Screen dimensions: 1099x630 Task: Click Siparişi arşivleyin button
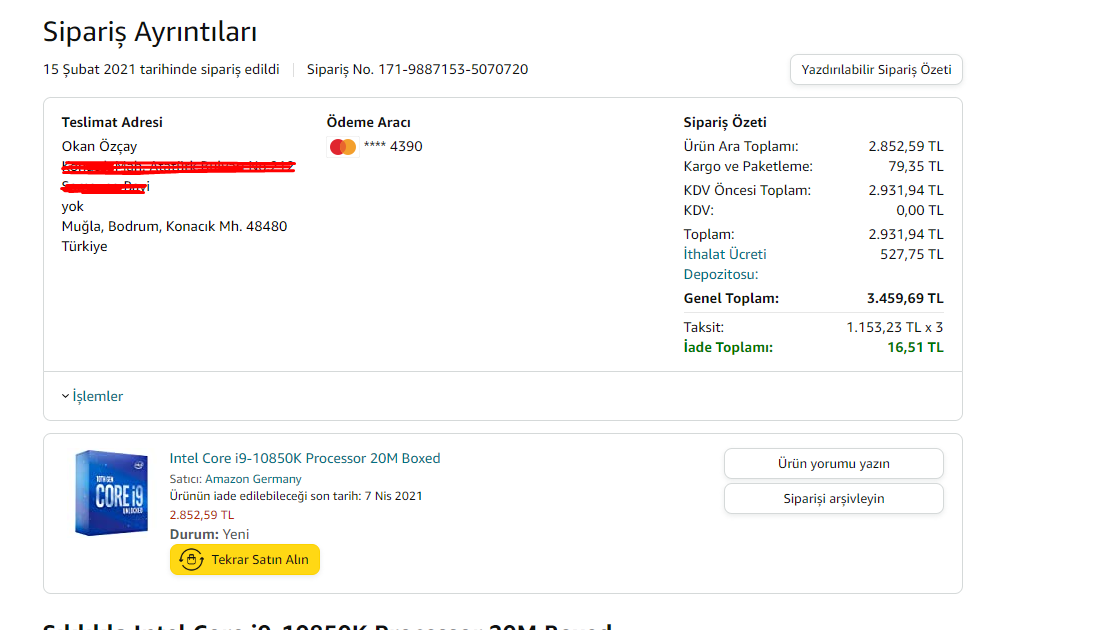click(833, 498)
